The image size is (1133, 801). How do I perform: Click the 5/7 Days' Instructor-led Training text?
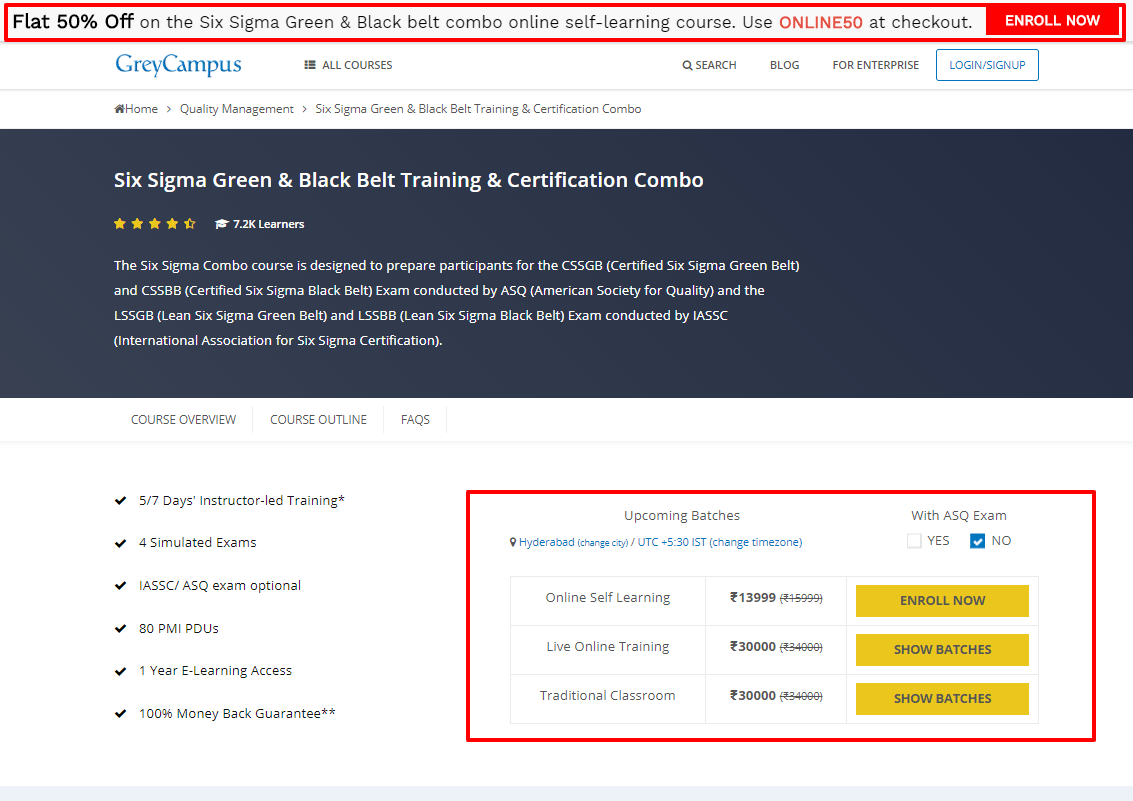point(242,501)
